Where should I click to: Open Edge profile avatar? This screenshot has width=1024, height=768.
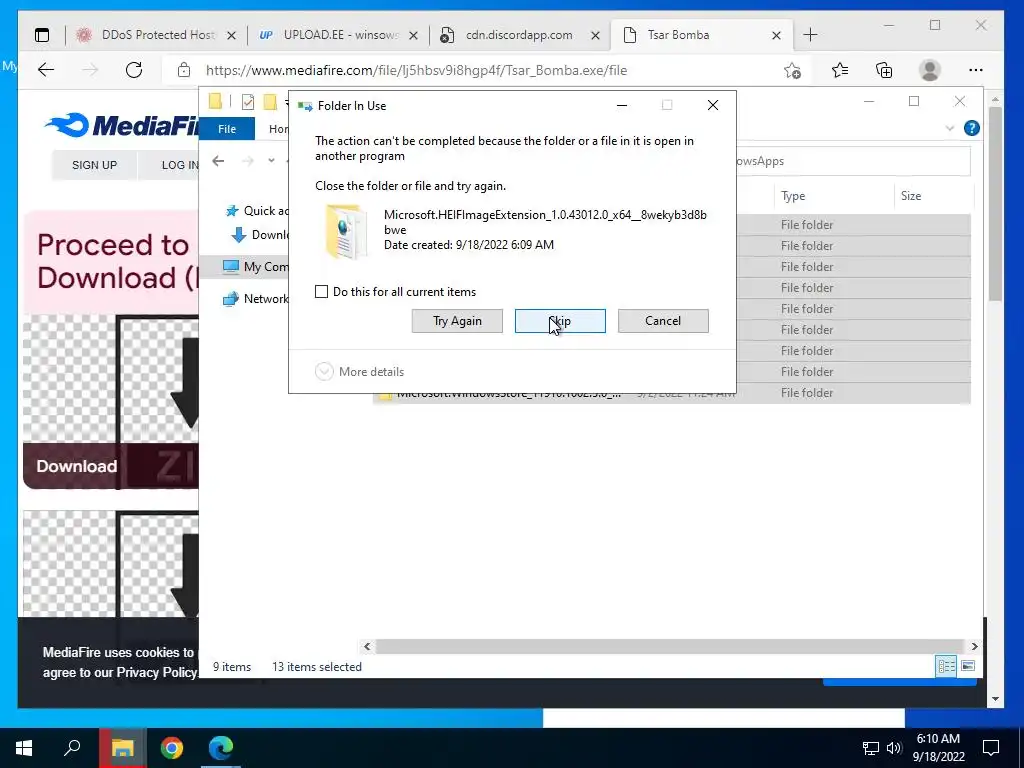pyautogui.click(x=929, y=70)
